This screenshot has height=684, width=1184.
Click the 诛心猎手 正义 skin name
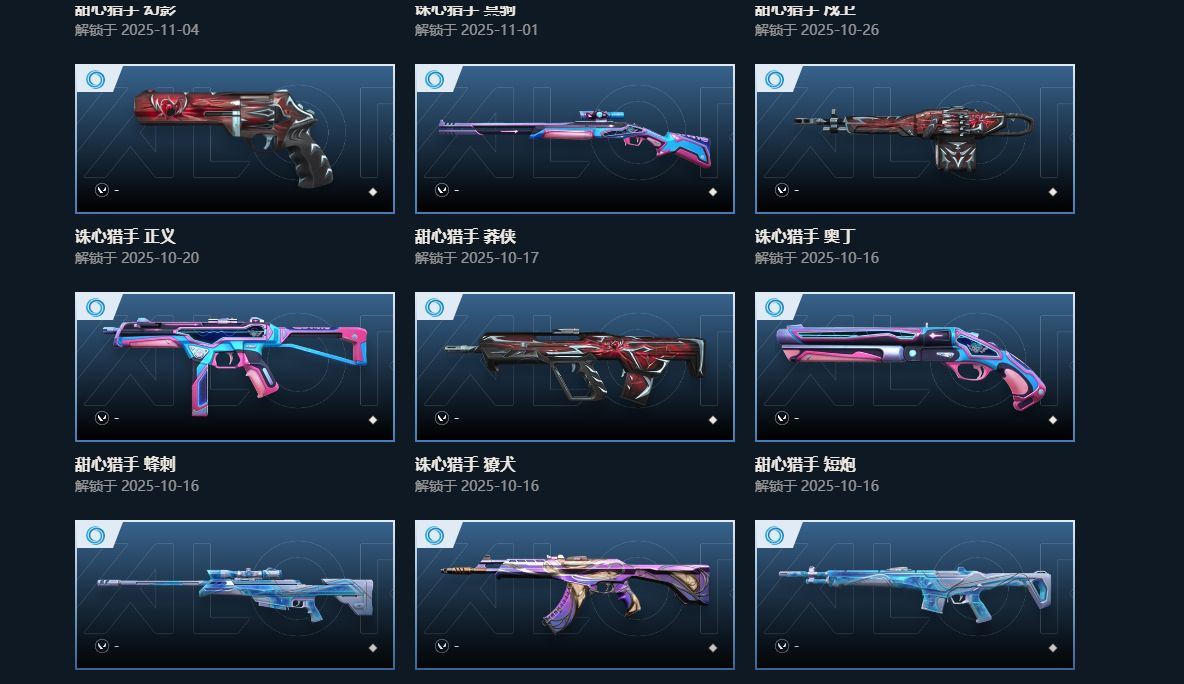125,236
